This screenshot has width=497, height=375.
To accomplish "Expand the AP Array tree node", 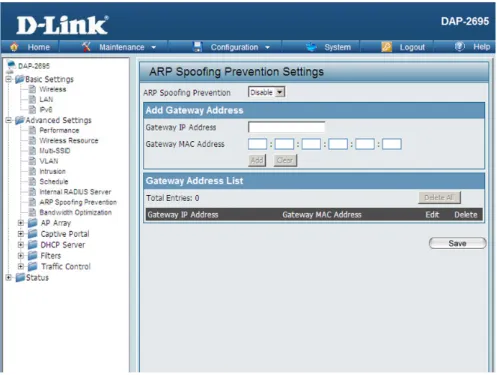I will [21, 223].
